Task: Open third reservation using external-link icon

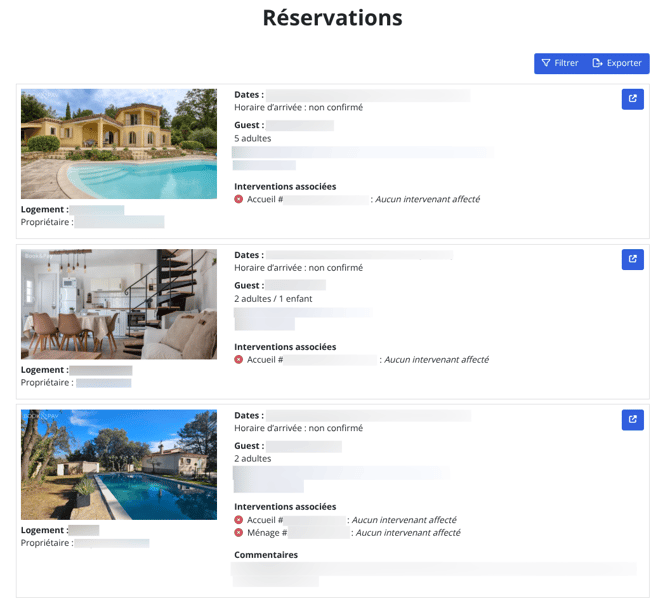Action: (632, 420)
